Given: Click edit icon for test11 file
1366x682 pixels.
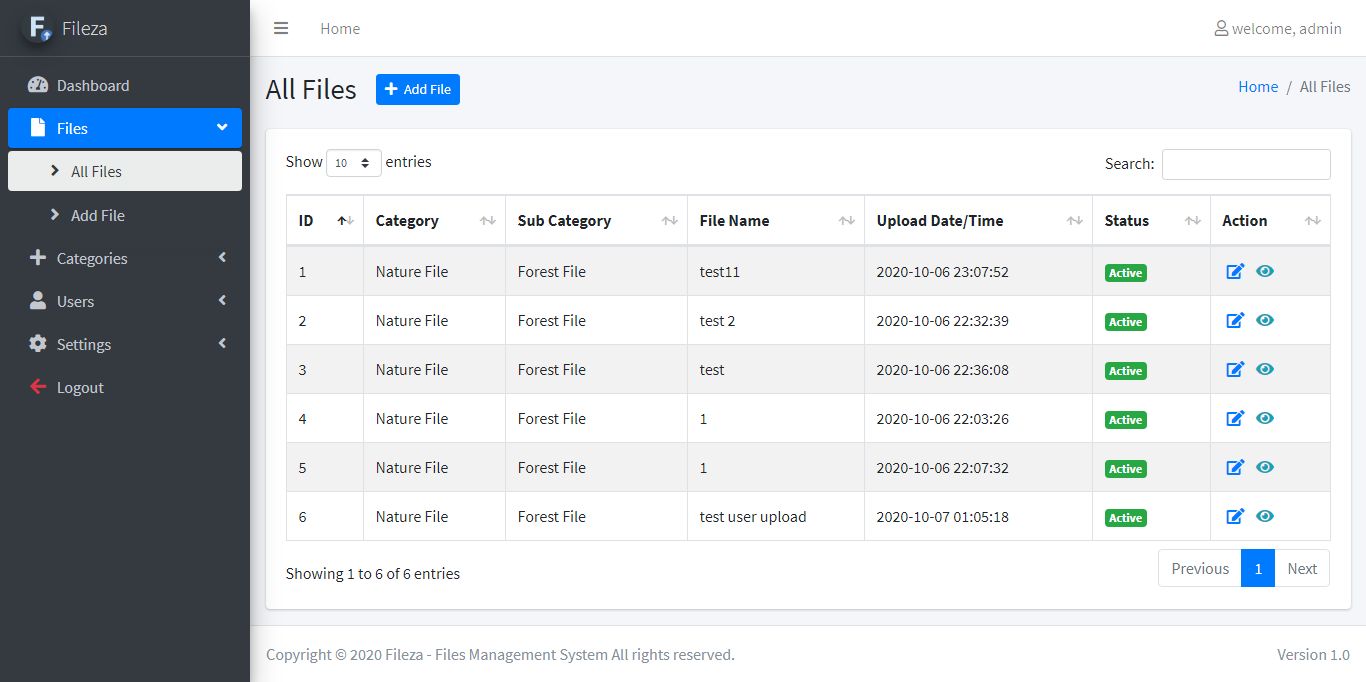Looking at the screenshot, I should 1235,271.
